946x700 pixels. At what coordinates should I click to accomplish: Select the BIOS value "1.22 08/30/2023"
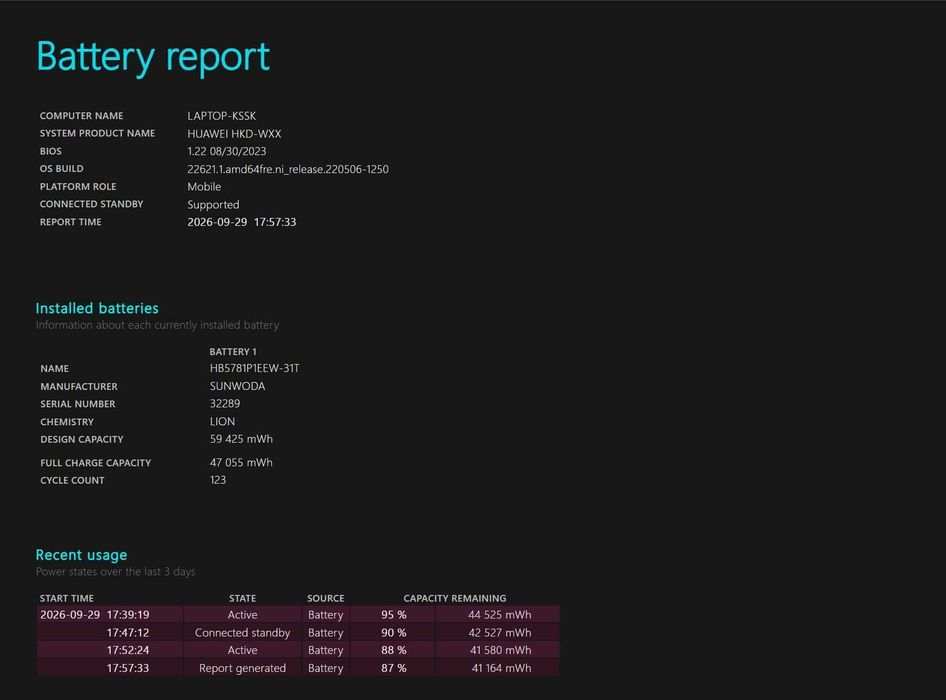click(x=226, y=151)
